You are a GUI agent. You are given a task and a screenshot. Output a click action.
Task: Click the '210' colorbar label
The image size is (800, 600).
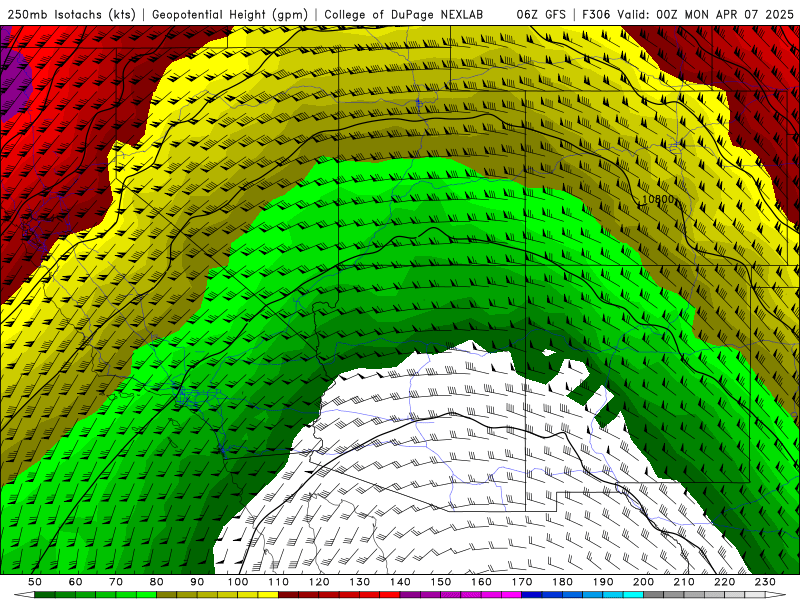[684, 582]
